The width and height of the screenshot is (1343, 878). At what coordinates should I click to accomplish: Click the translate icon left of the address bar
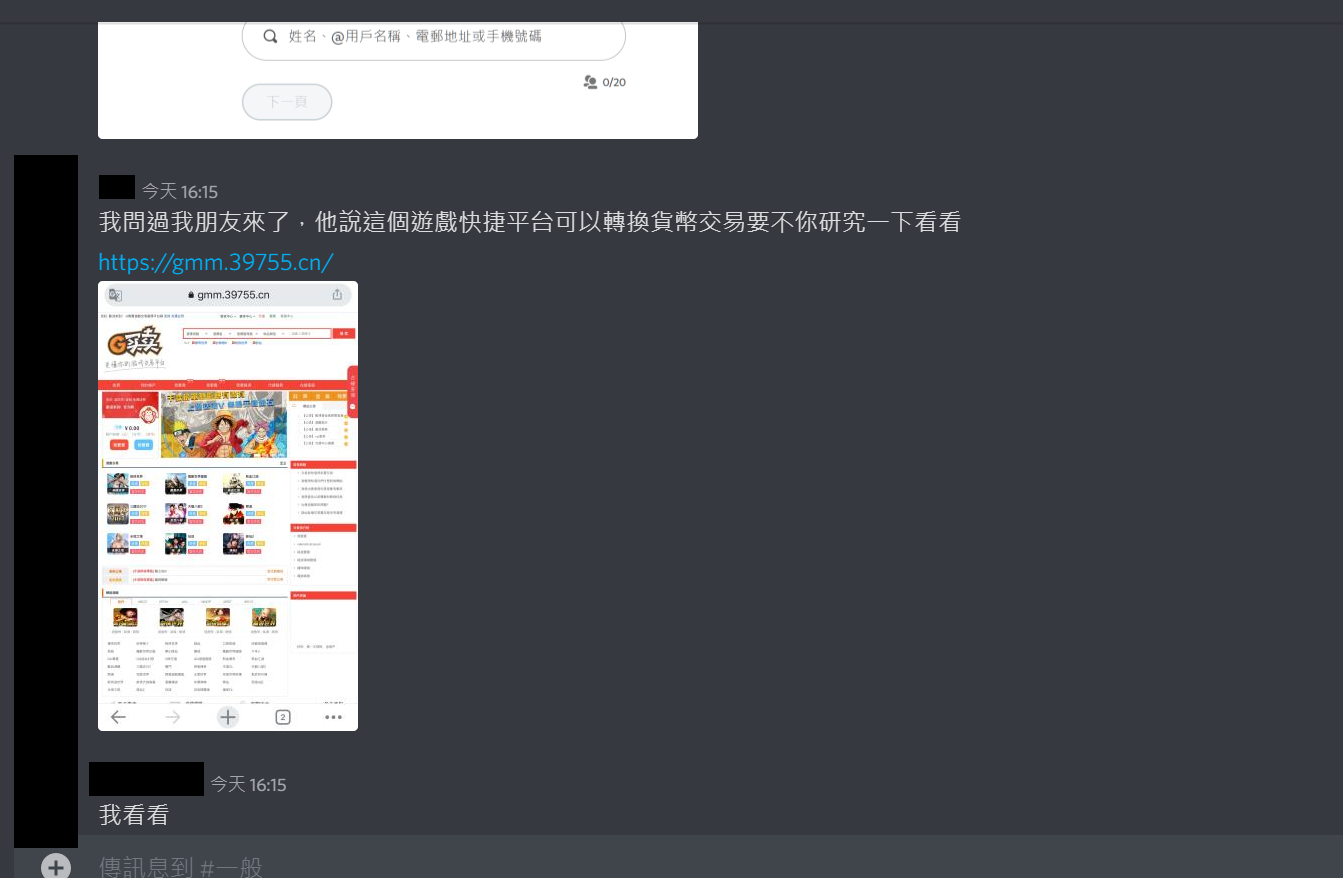(115, 295)
